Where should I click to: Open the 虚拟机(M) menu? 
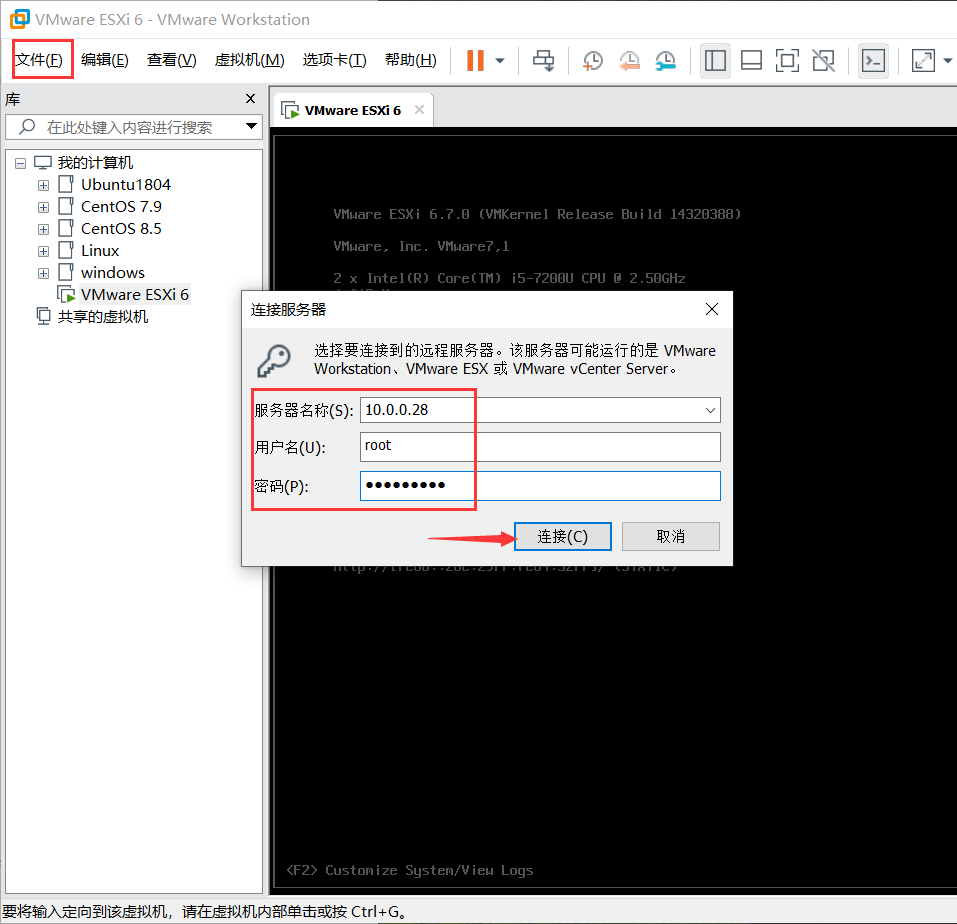point(250,60)
